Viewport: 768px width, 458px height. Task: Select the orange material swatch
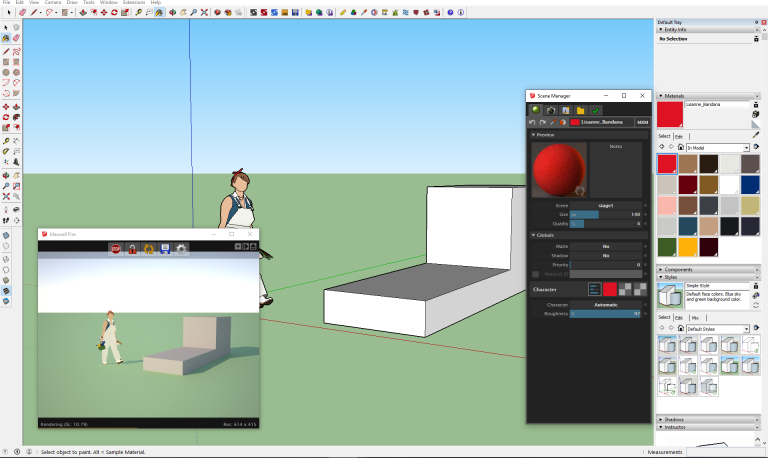690,246
